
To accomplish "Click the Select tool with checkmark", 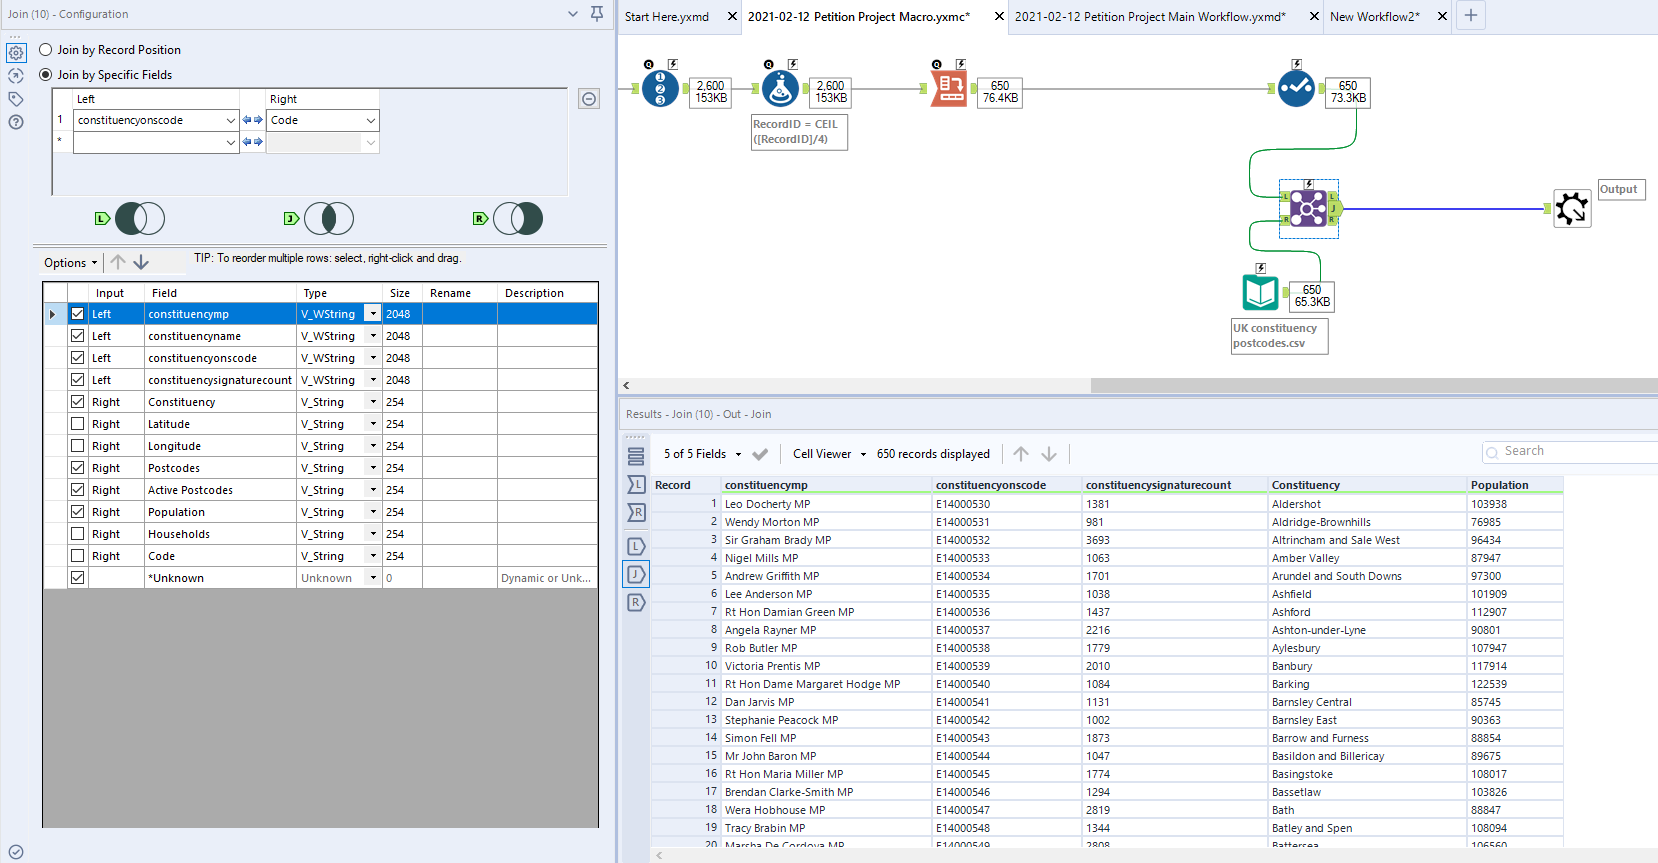I will point(1296,89).
